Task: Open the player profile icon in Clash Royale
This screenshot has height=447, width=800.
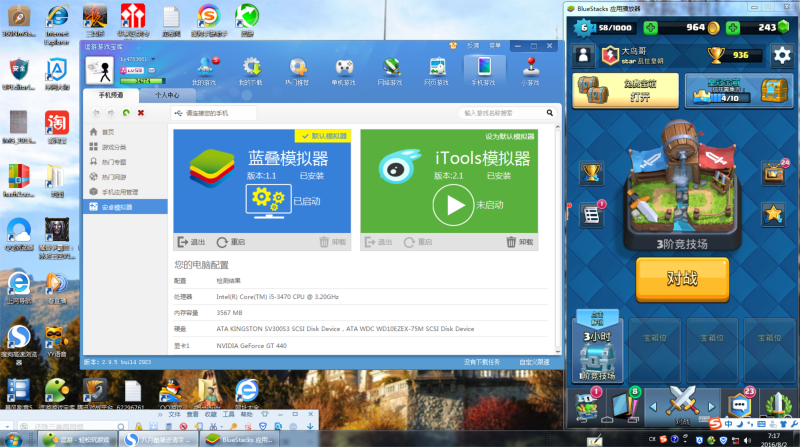Action: pyautogui.click(x=583, y=55)
